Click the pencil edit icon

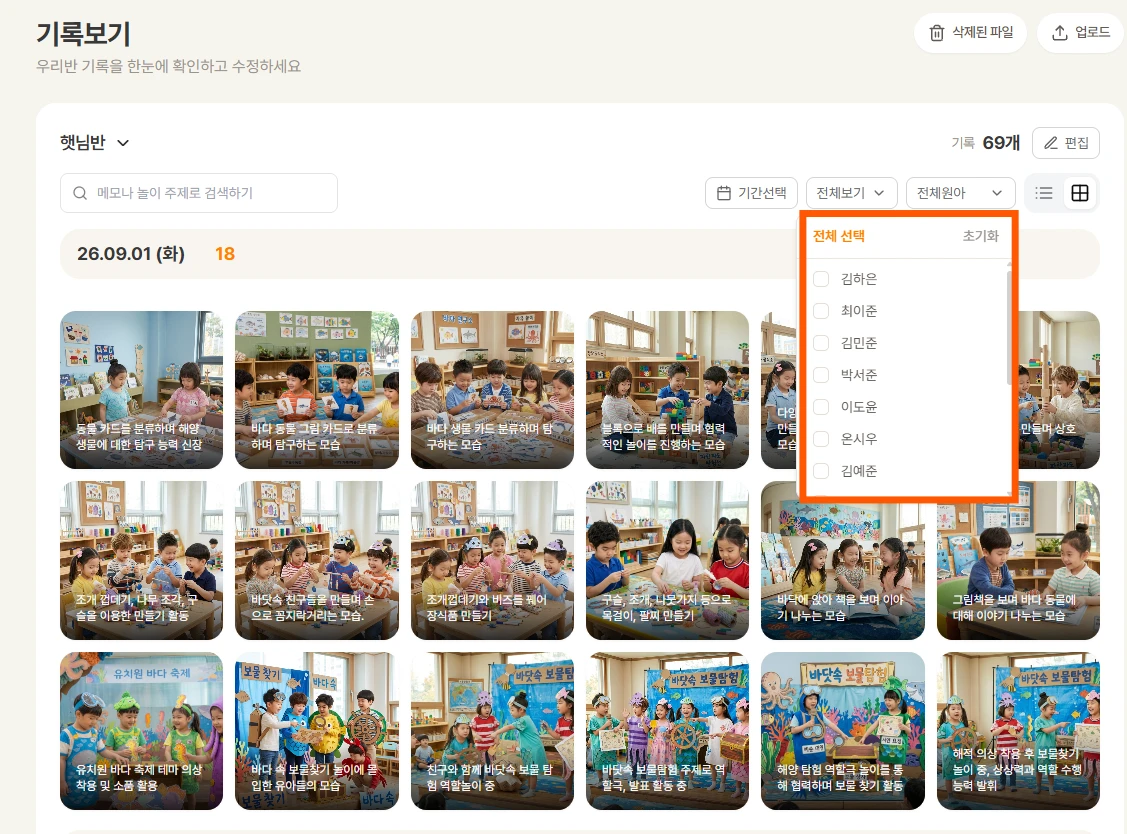click(x=1051, y=143)
